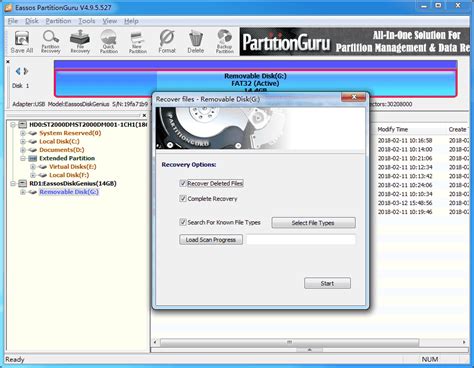Viewport: 474px width, 368px height.
Task: Close the left tree panel with X
Action: tap(144, 115)
